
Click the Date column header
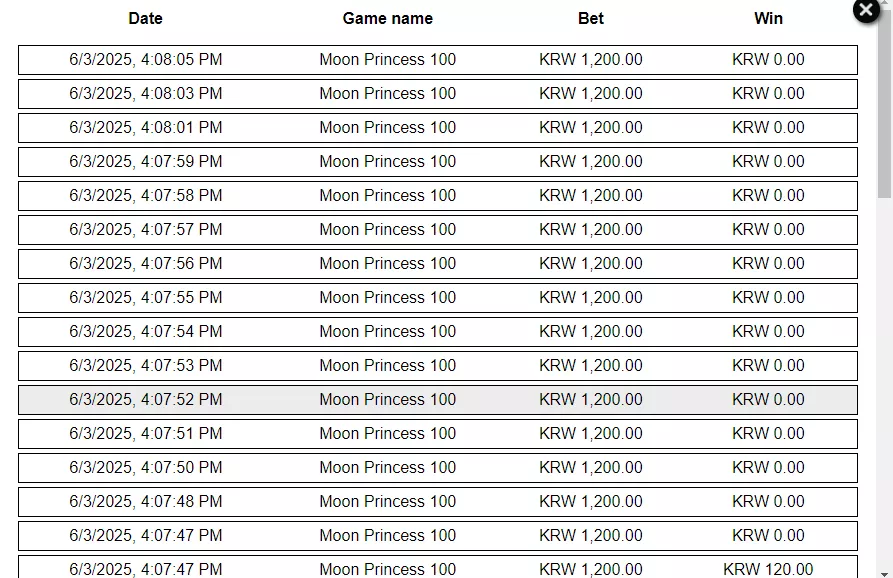[x=145, y=18]
